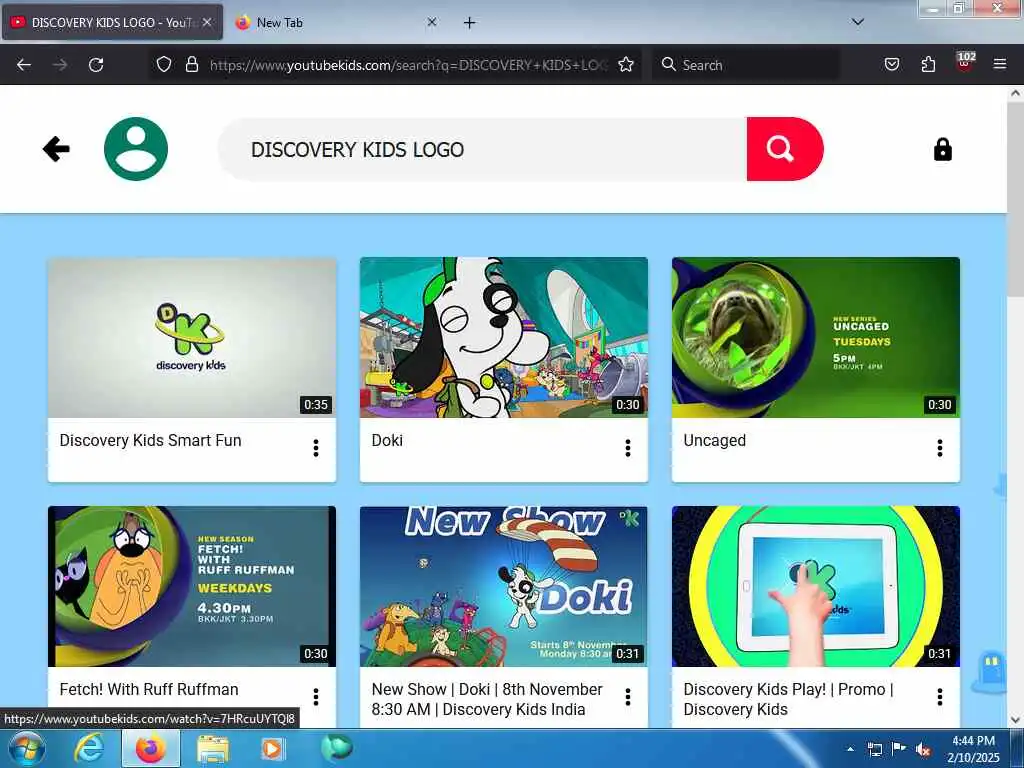This screenshot has width=1024, height=768.
Task: Show hidden system tray icons
Action: (850, 749)
